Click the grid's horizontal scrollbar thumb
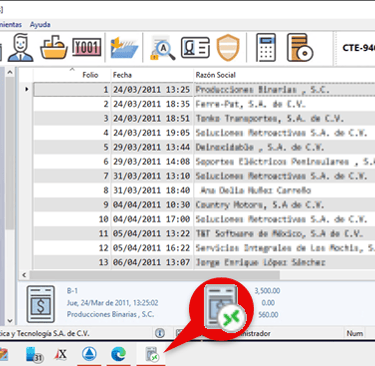Image resolution: width=375 pixels, height=366 pixels. pos(155,275)
